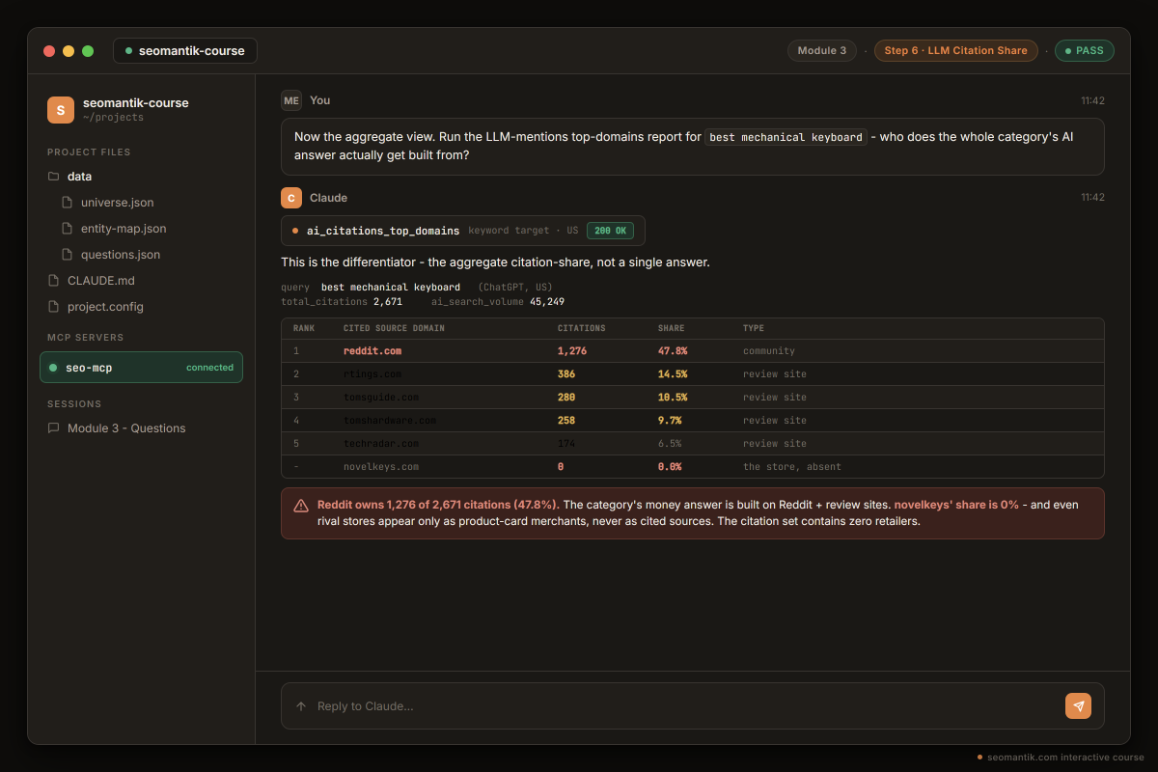Image resolution: width=1158 pixels, height=772 pixels.
Task: Click the reddit.com domain row link
Action: click(x=372, y=351)
